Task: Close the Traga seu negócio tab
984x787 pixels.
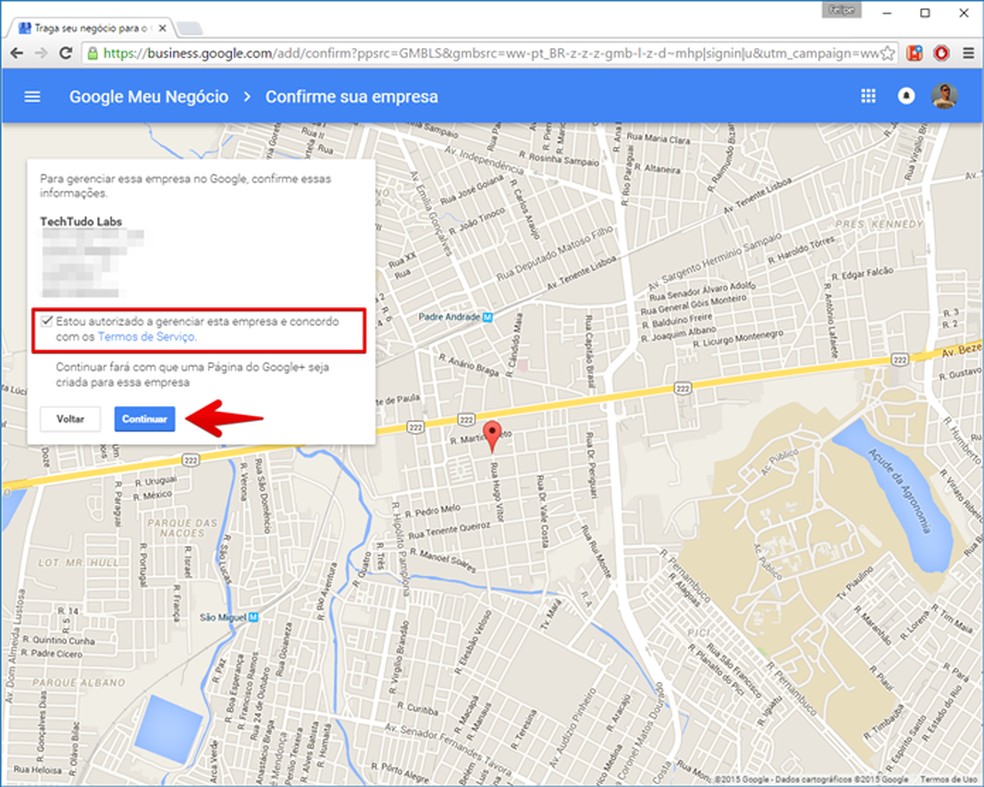Action: pos(163,28)
